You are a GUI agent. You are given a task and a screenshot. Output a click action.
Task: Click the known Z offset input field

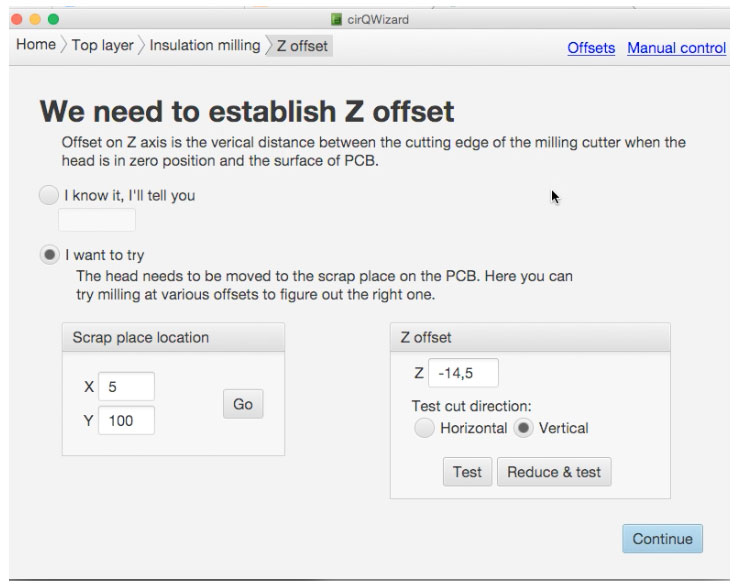97,220
